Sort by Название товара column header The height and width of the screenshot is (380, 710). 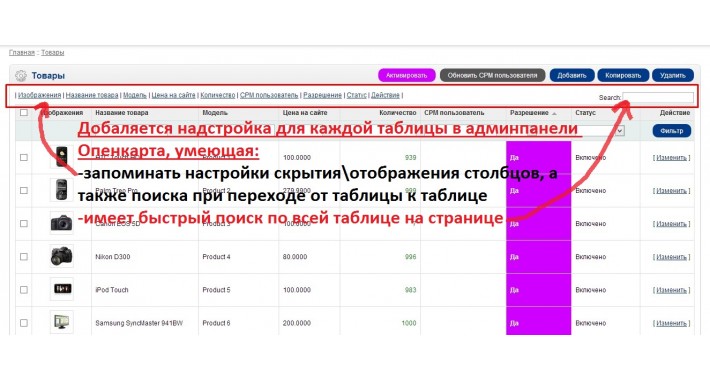click(x=122, y=113)
